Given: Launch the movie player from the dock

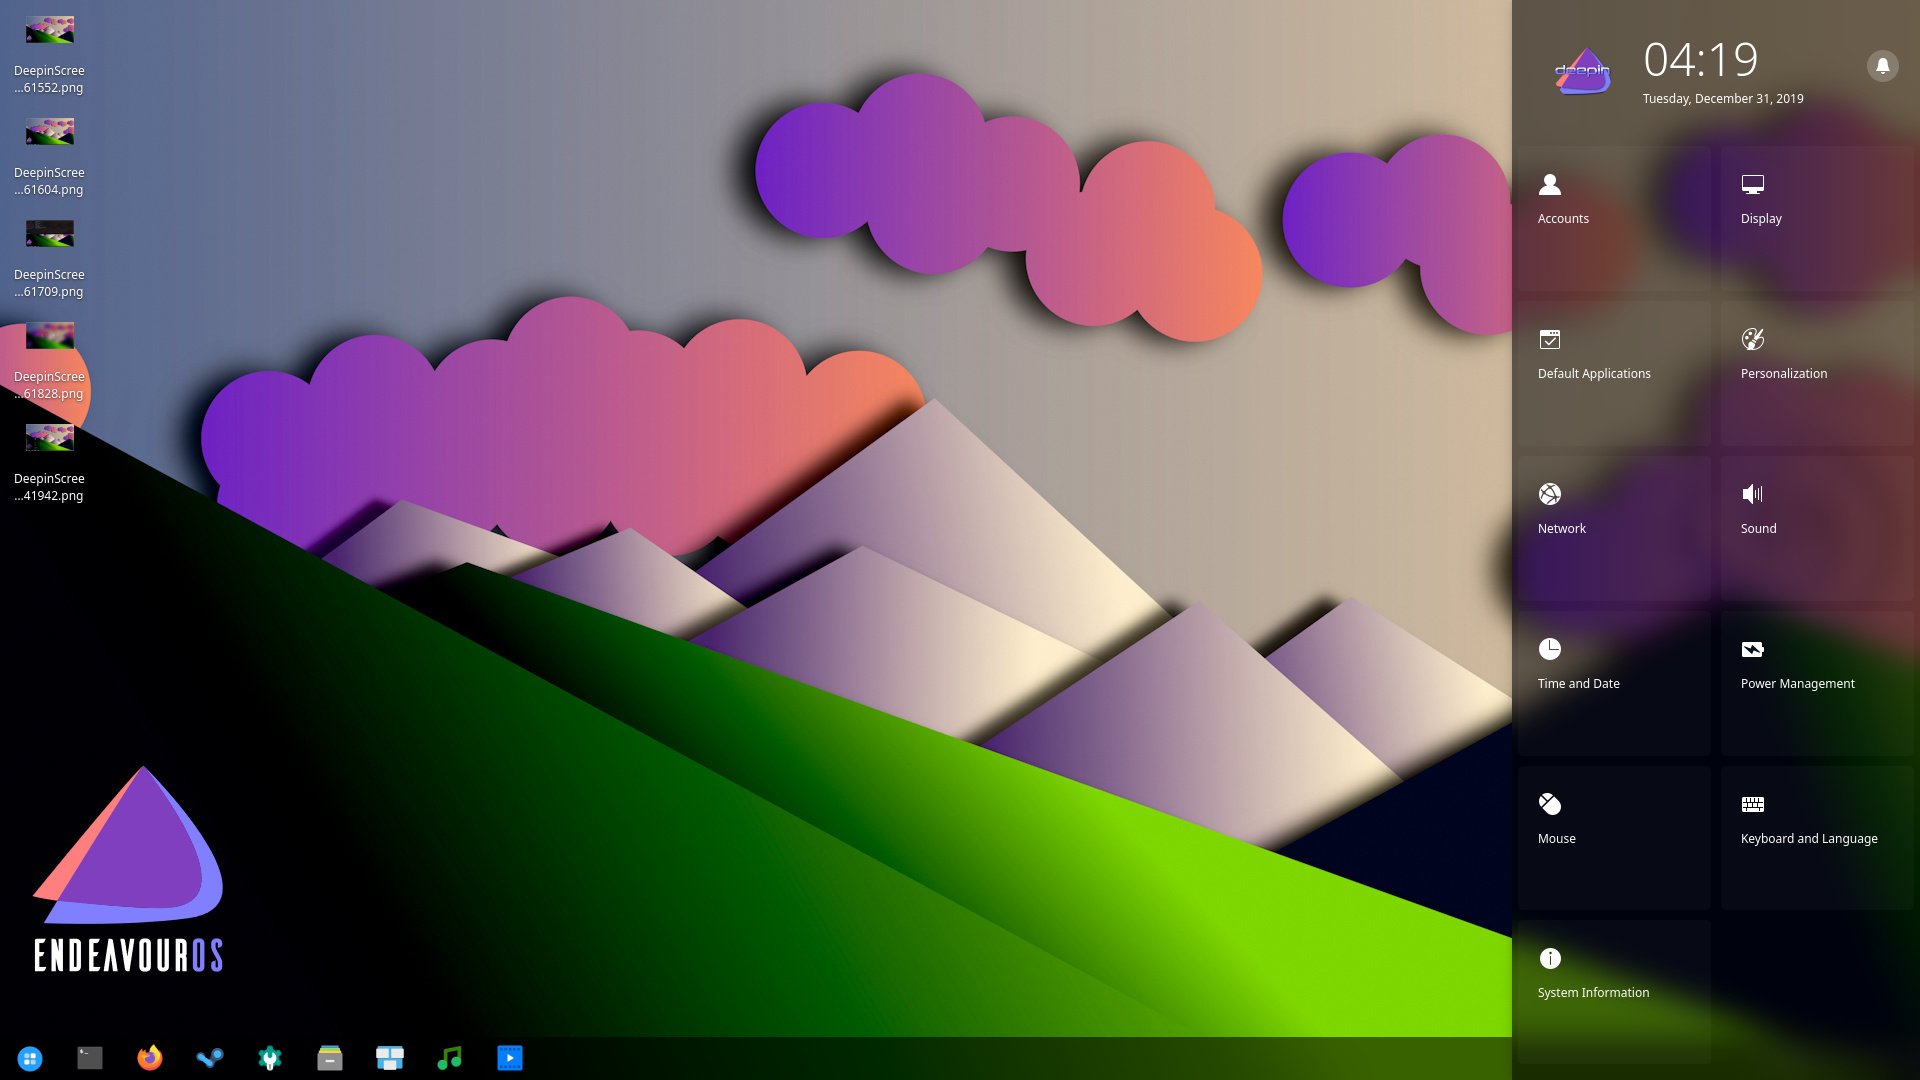Looking at the screenshot, I should coord(510,1058).
